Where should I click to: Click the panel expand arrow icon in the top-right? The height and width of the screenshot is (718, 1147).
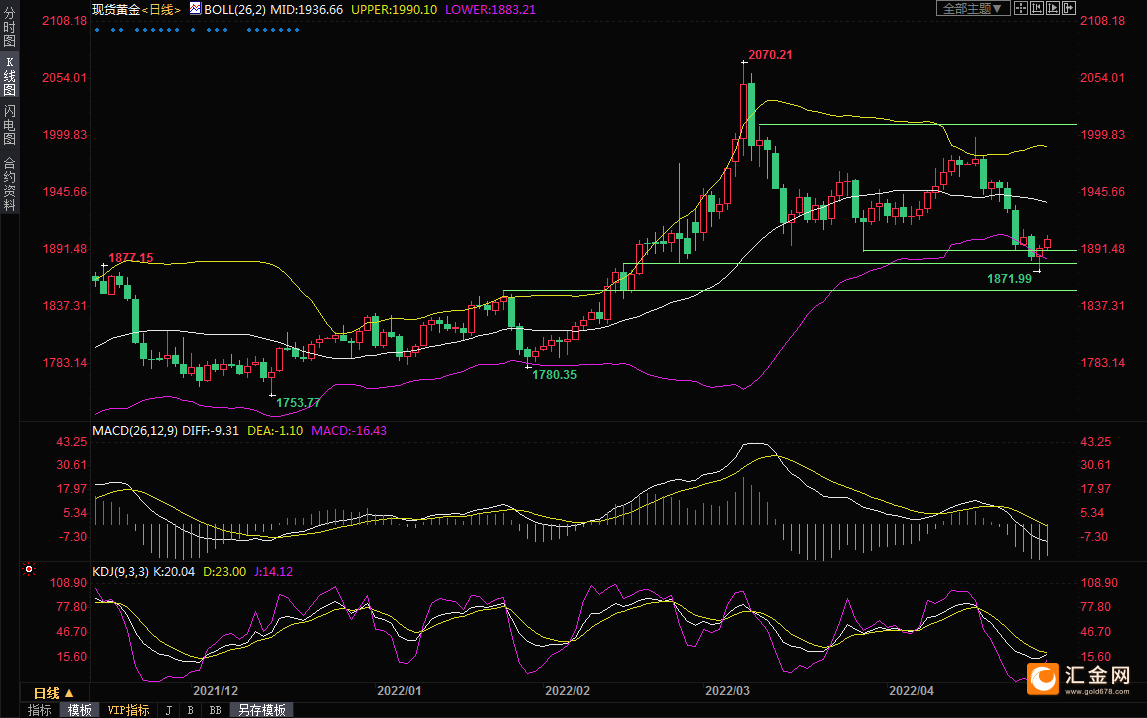[x=1069, y=8]
